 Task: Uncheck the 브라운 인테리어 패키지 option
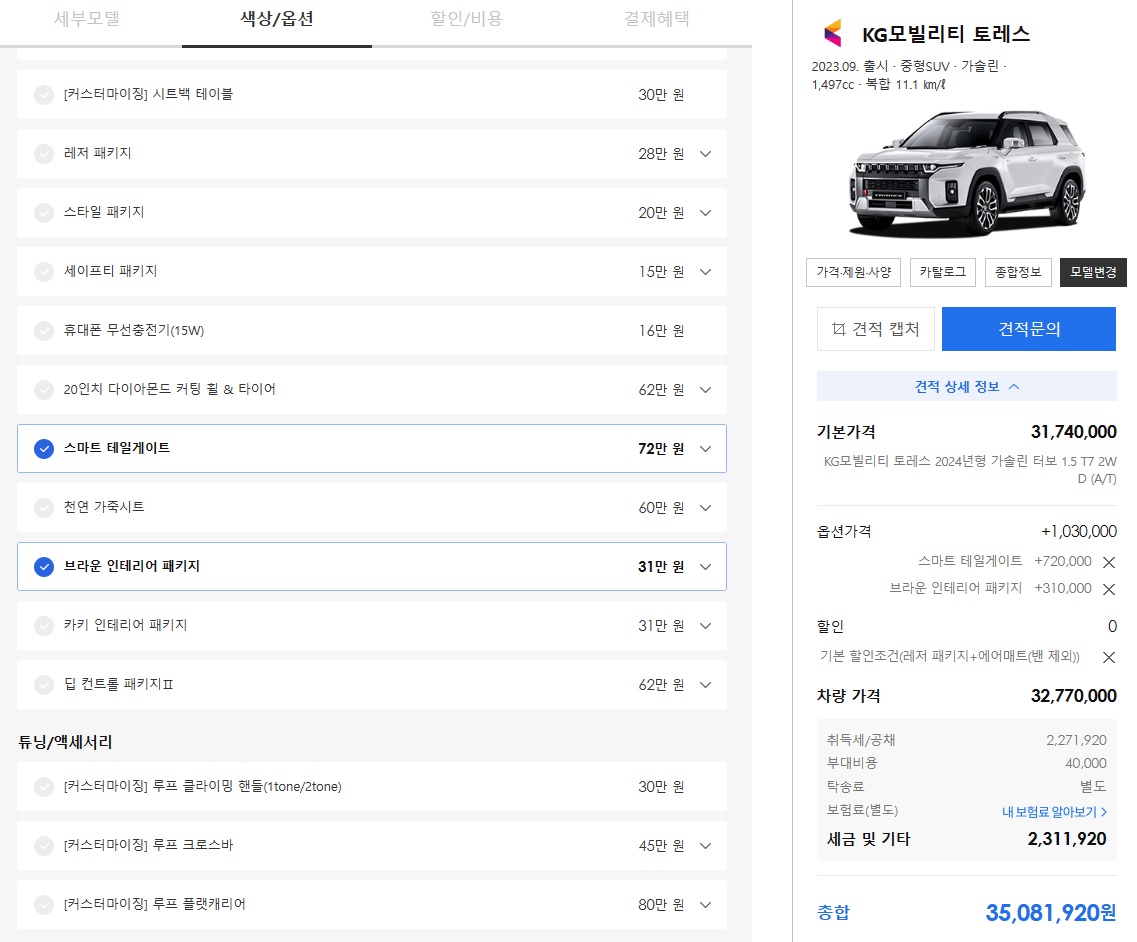[44, 566]
